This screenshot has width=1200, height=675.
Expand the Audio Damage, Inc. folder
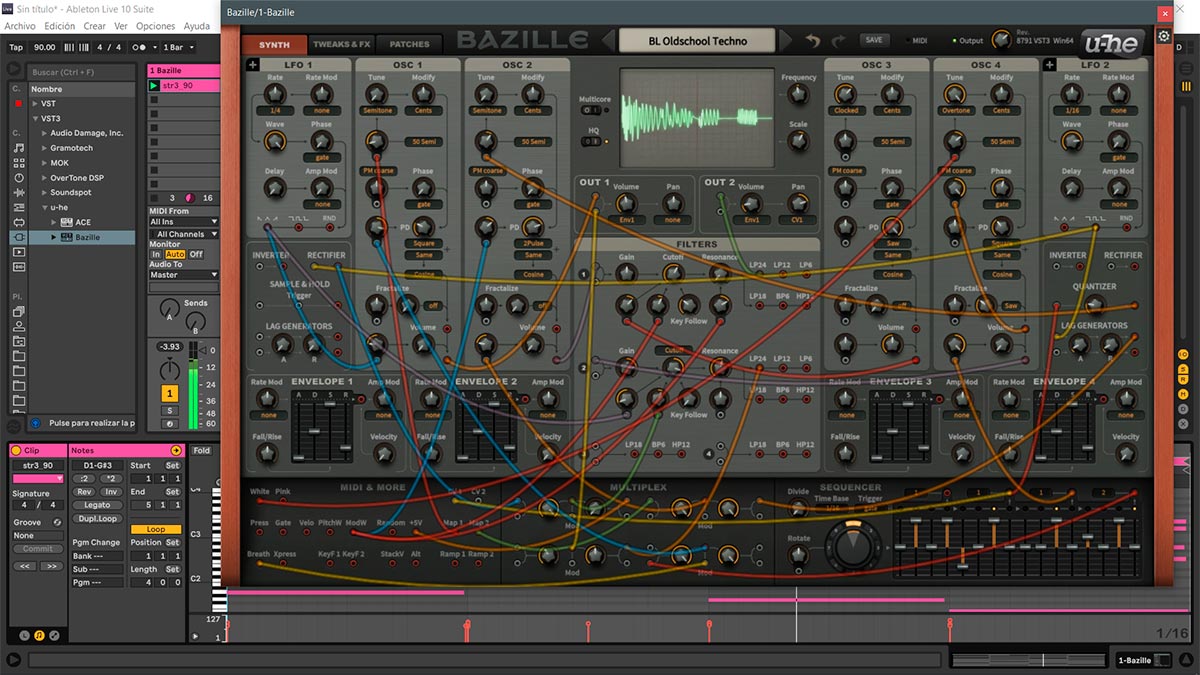point(45,133)
